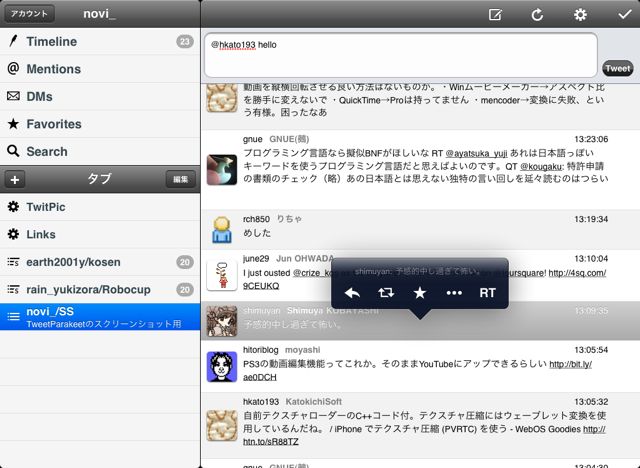Screen dimensions: 640x468
Task: Open the Favorites section
Action: coord(100,124)
